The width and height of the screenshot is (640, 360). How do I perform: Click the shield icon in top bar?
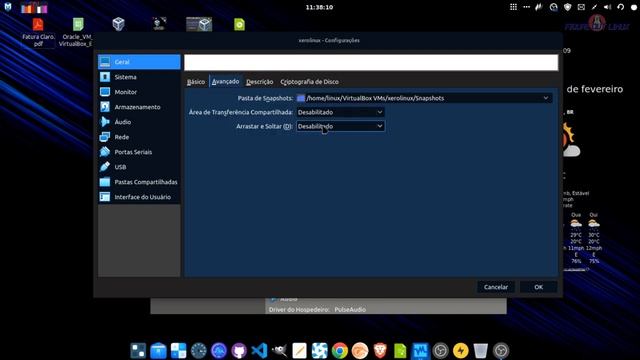pyautogui.click(x=567, y=7)
